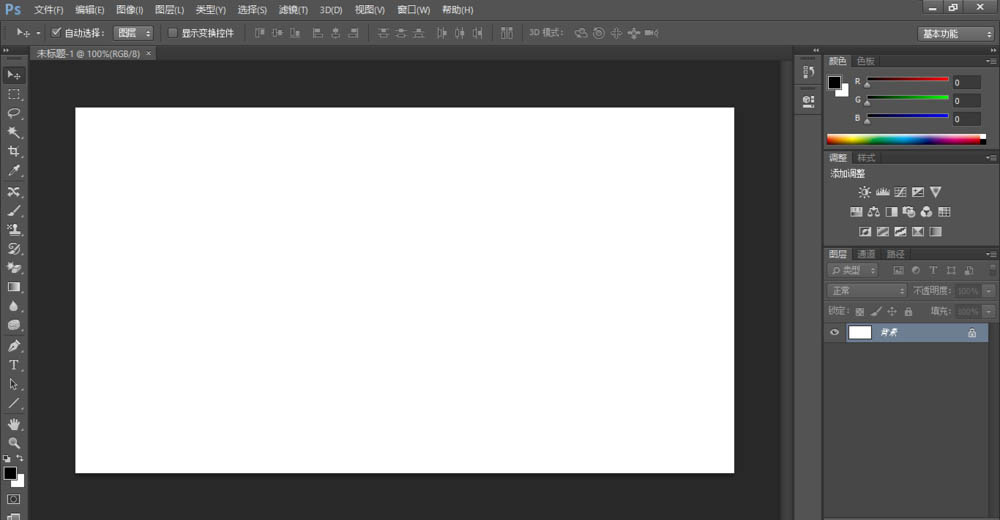Select the Move tool
The image size is (1000, 520).
pos(13,75)
